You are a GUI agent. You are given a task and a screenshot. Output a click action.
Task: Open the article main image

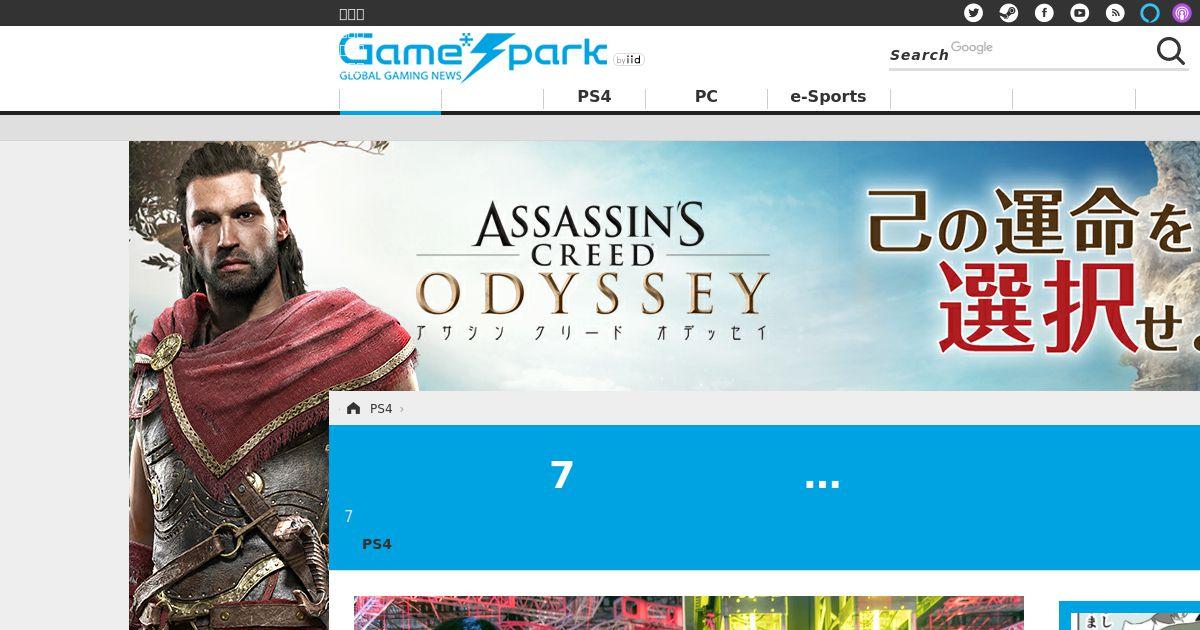689,613
